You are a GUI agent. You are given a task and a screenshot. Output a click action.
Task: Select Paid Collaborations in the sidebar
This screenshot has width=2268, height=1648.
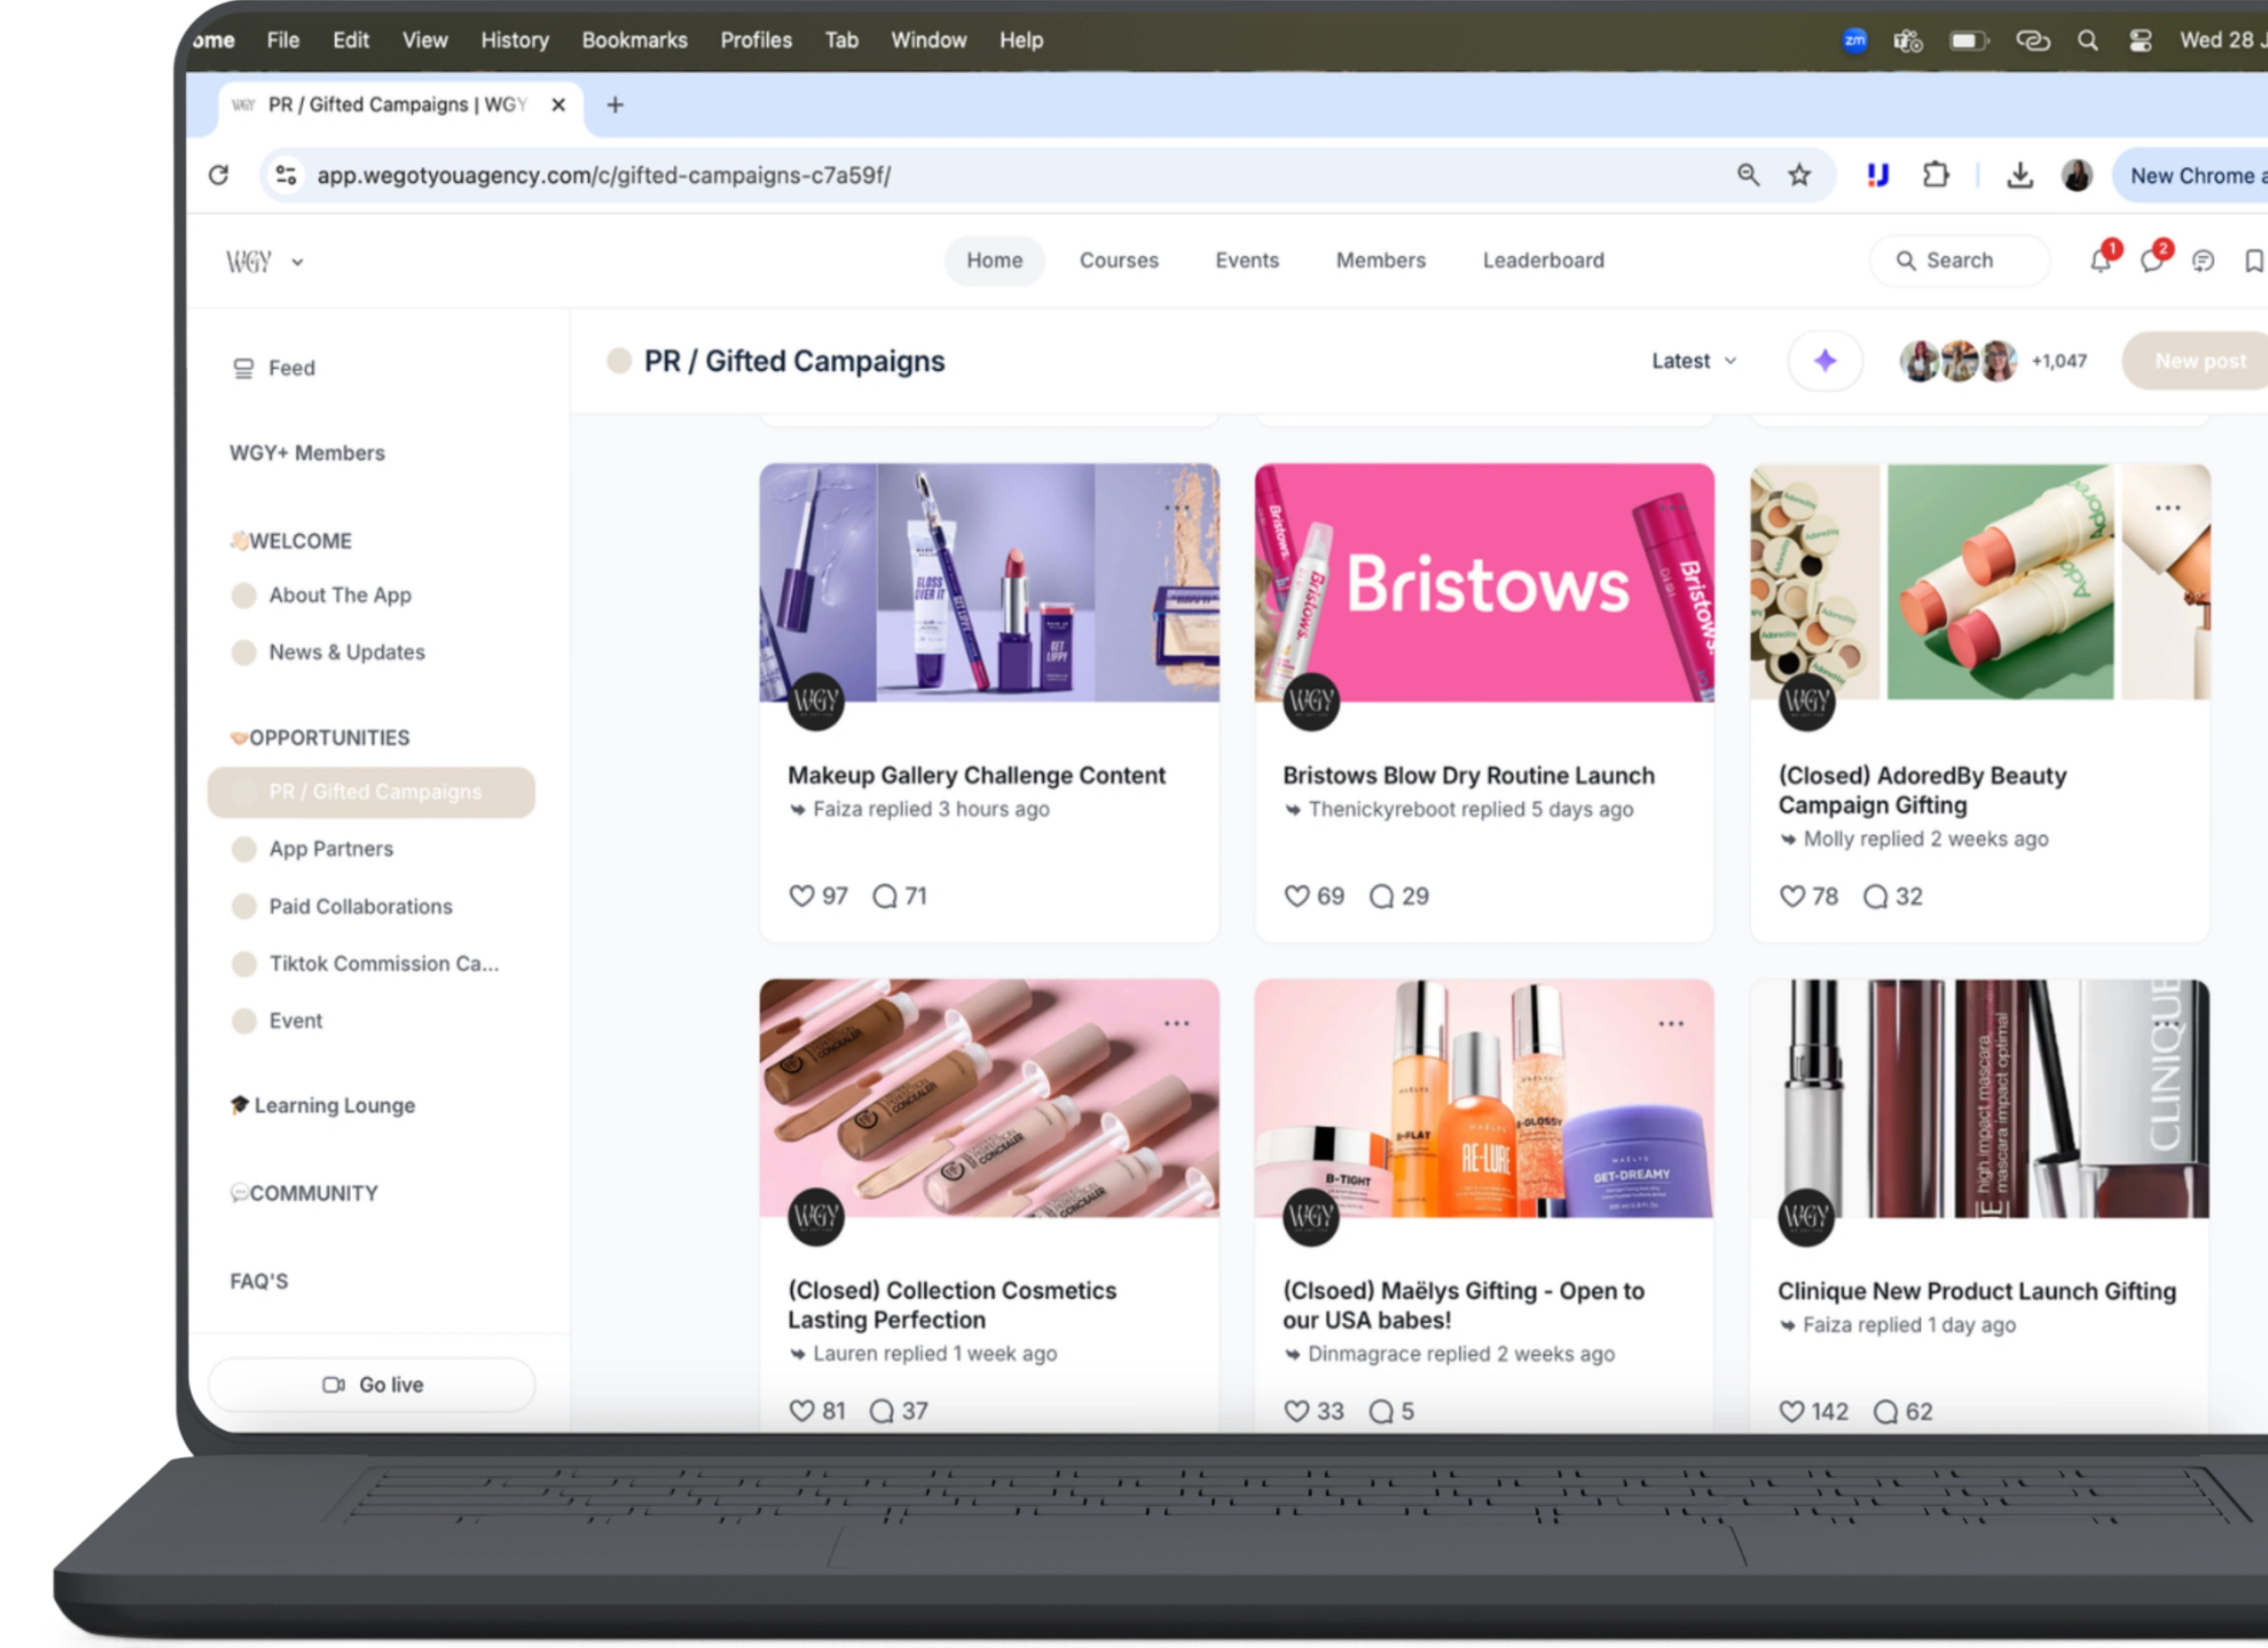point(360,907)
